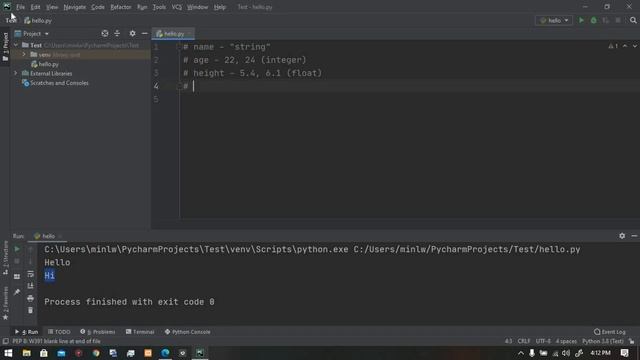Open Run panel gear settings
This screenshot has width=640, height=360.
pyautogui.click(x=622, y=236)
